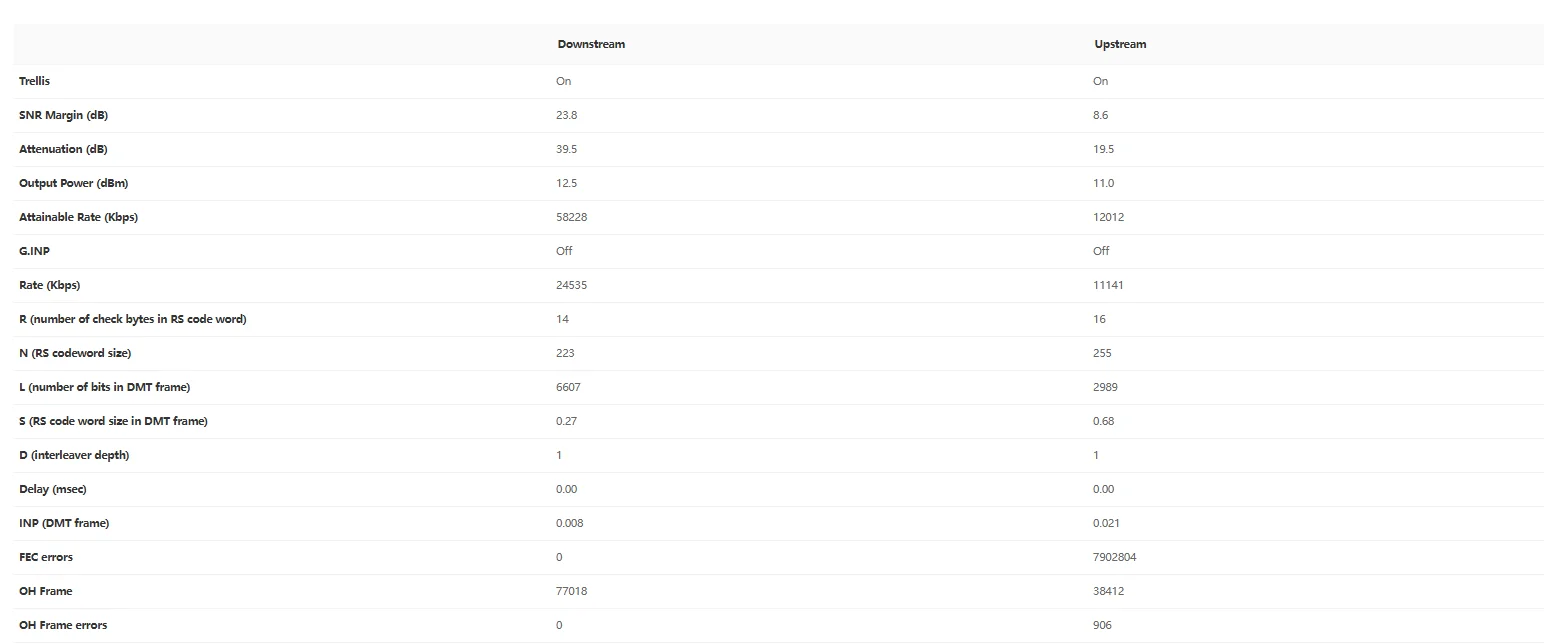
Task: Select the Trellis row label
Action: (x=34, y=81)
